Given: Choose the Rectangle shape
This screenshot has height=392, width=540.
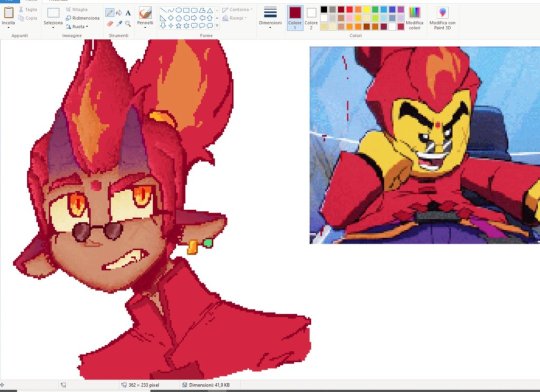Looking at the screenshot, I should tap(186, 10).
